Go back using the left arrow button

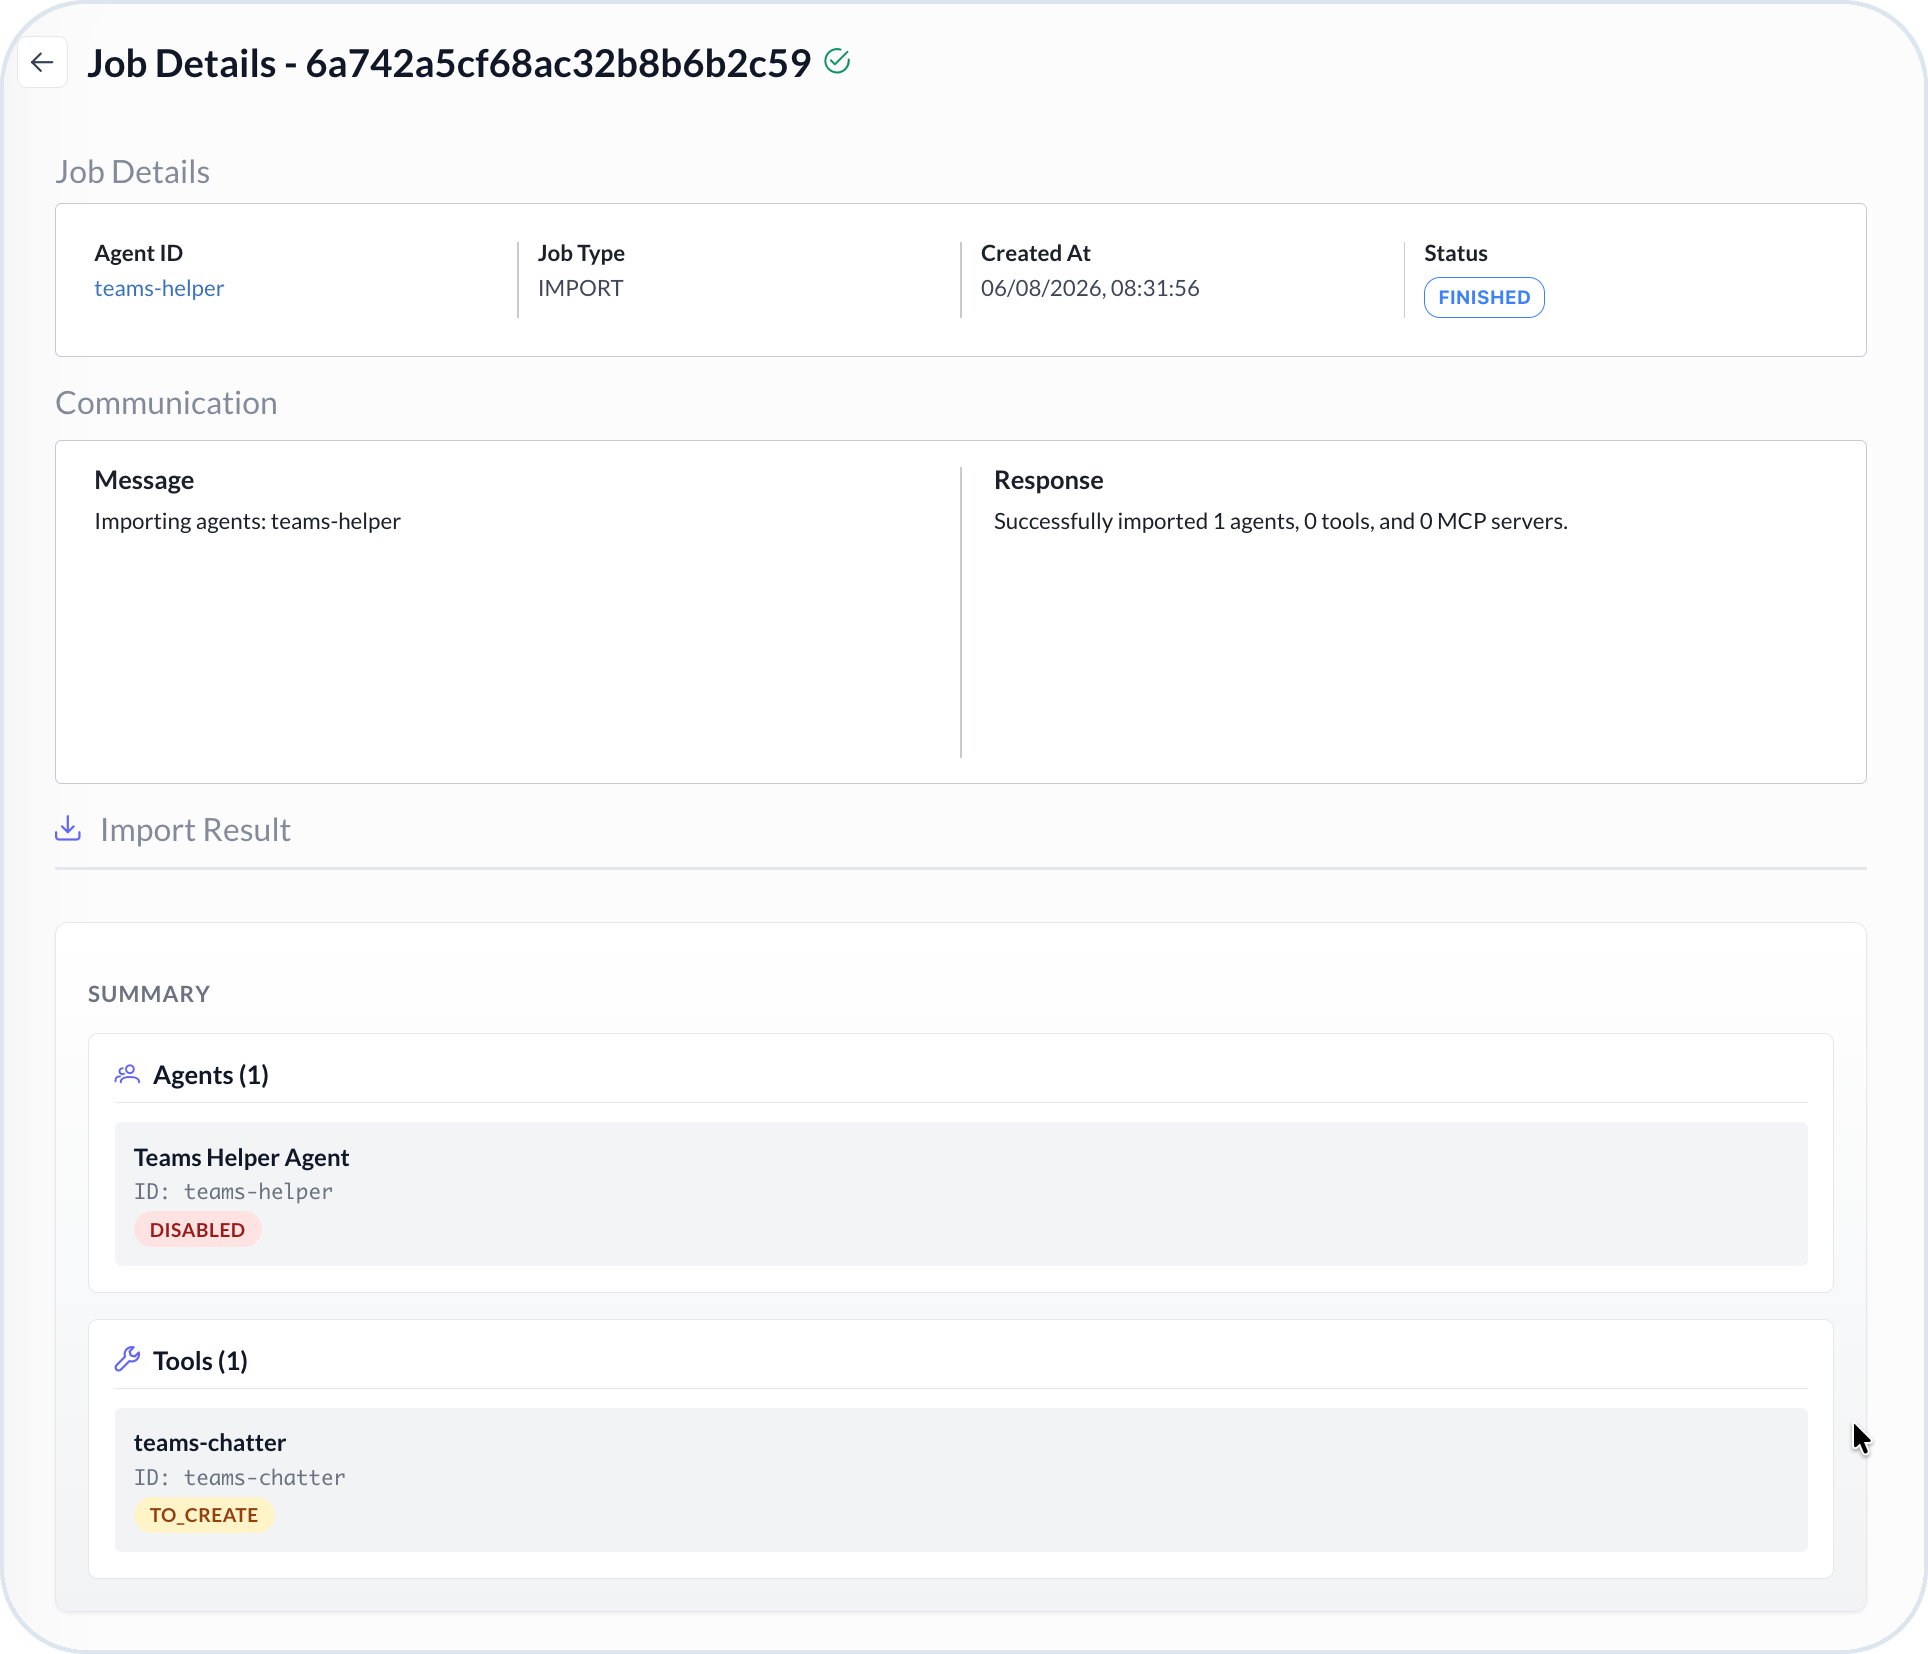pyautogui.click(x=42, y=63)
